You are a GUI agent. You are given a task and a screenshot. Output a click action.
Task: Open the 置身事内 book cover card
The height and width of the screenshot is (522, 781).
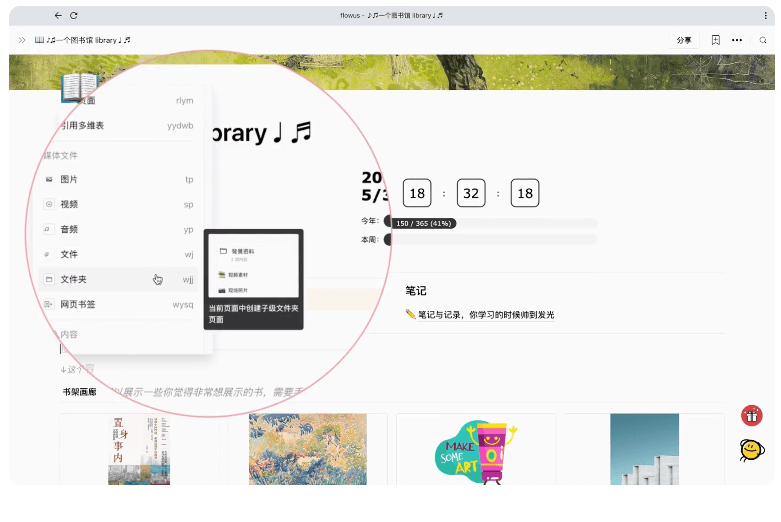tap(139, 449)
